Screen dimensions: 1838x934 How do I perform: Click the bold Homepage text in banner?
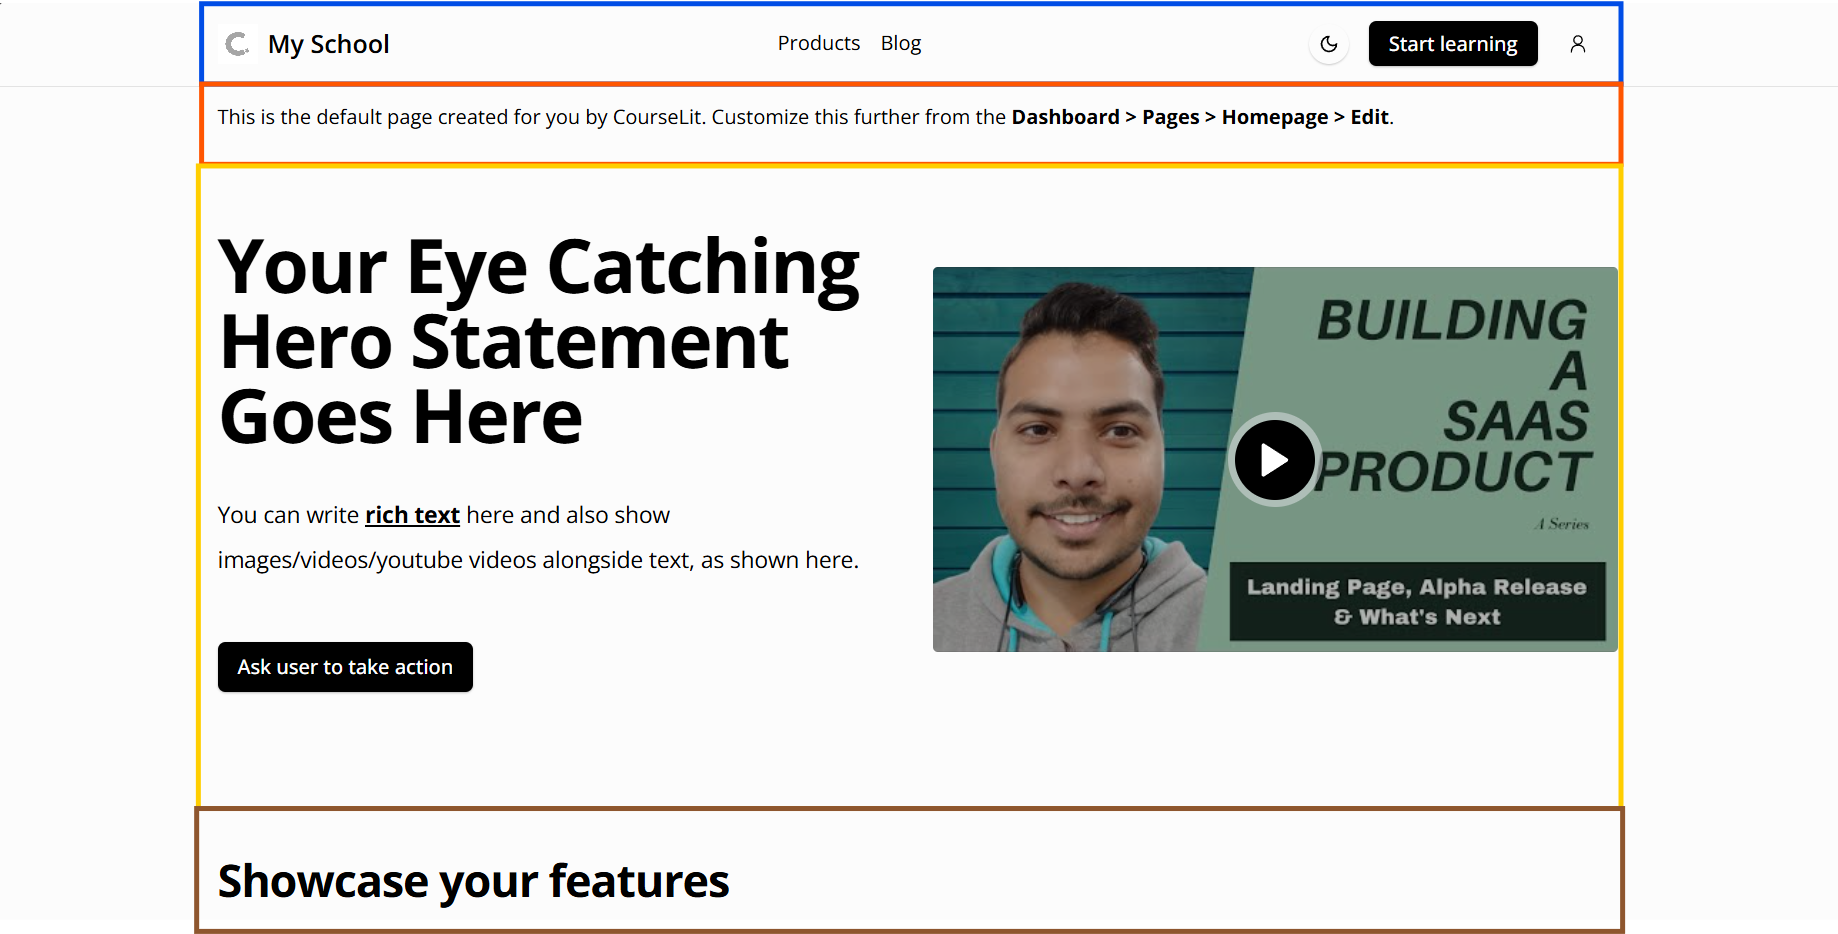[x=1274, y=117]
